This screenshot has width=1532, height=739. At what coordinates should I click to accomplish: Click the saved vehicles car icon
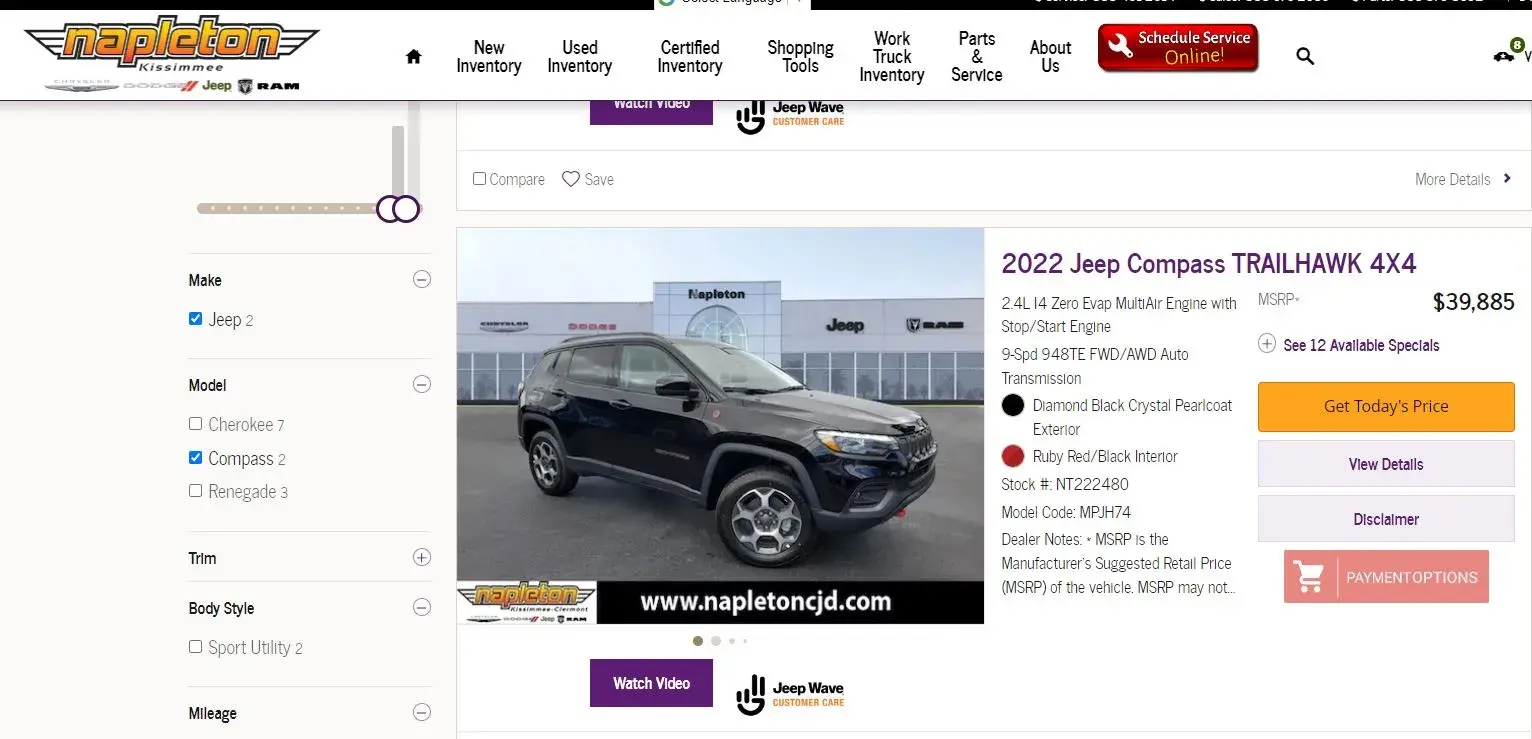tap(1504, 56)
